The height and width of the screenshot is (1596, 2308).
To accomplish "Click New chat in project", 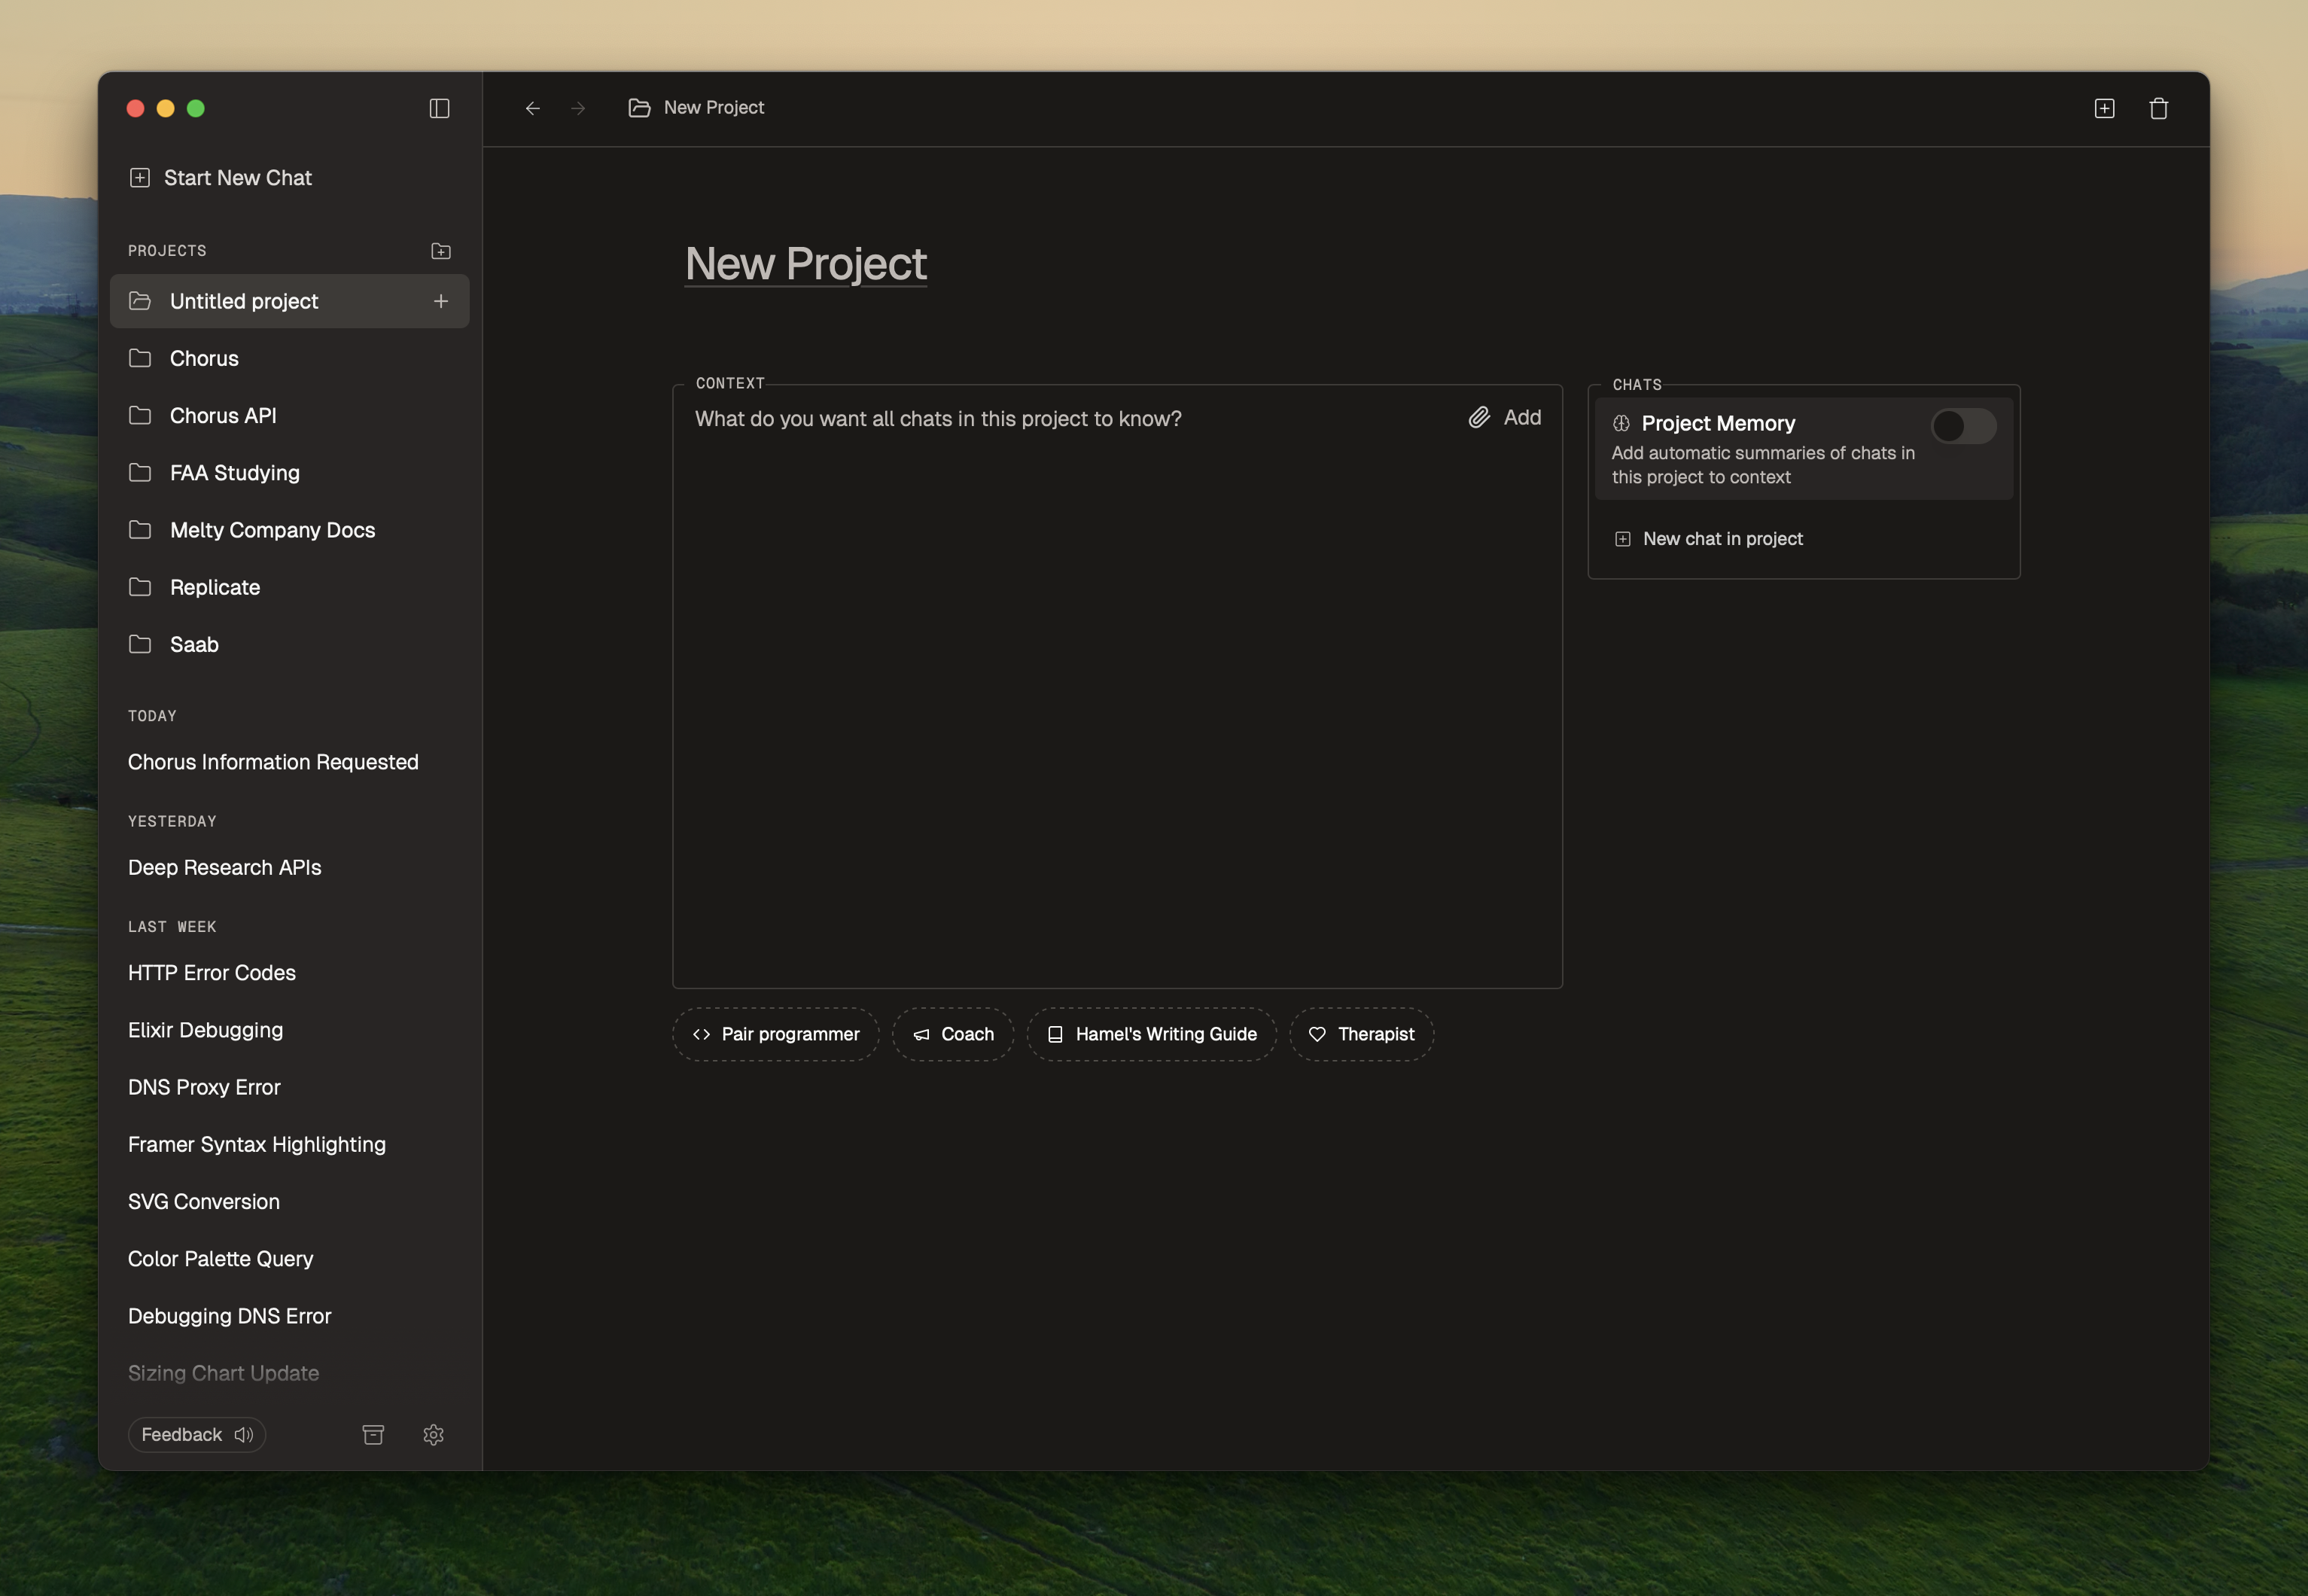I will (x=1722, y=538).
